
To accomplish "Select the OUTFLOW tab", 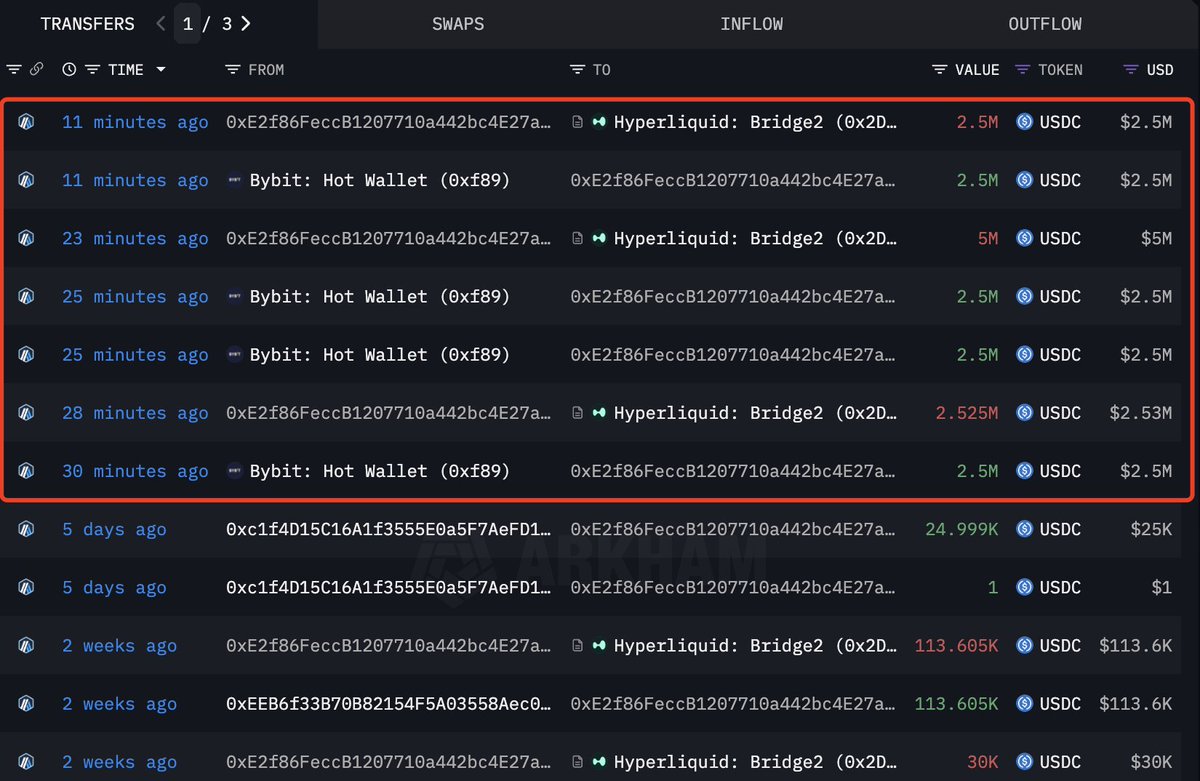I will pyautogui.click(x=1045, y=24).
